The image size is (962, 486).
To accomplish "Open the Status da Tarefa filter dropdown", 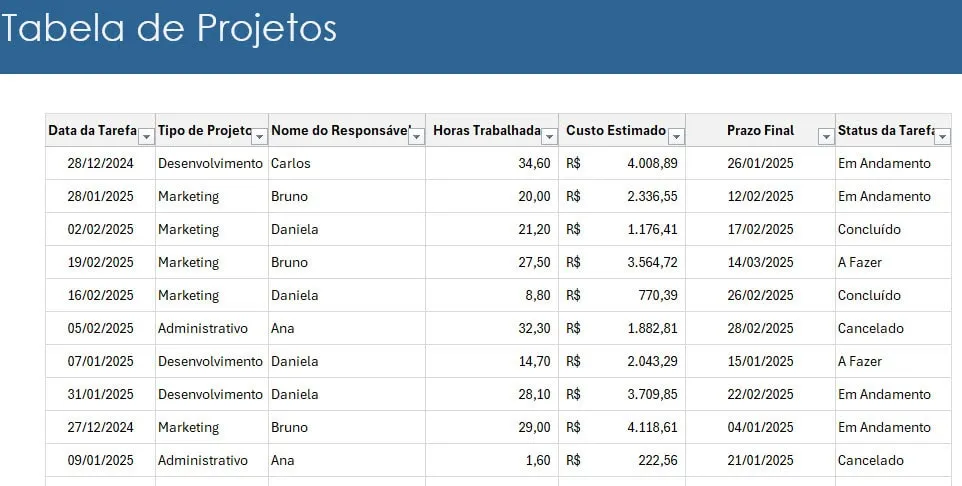I will point(942,137).
